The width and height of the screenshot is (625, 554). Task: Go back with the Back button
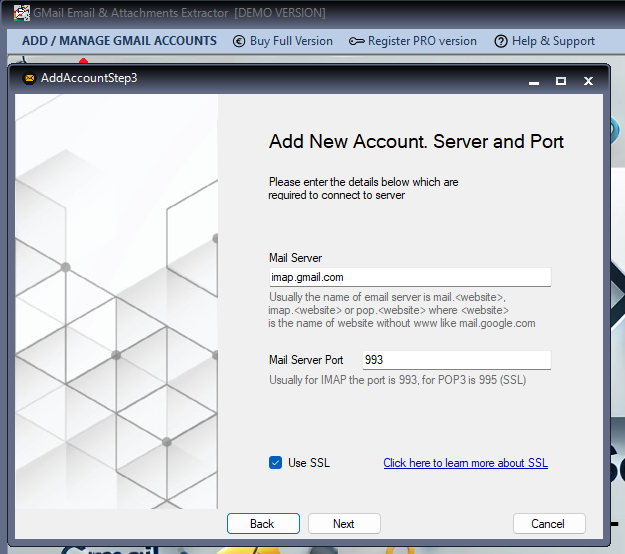tap(263, 523)
